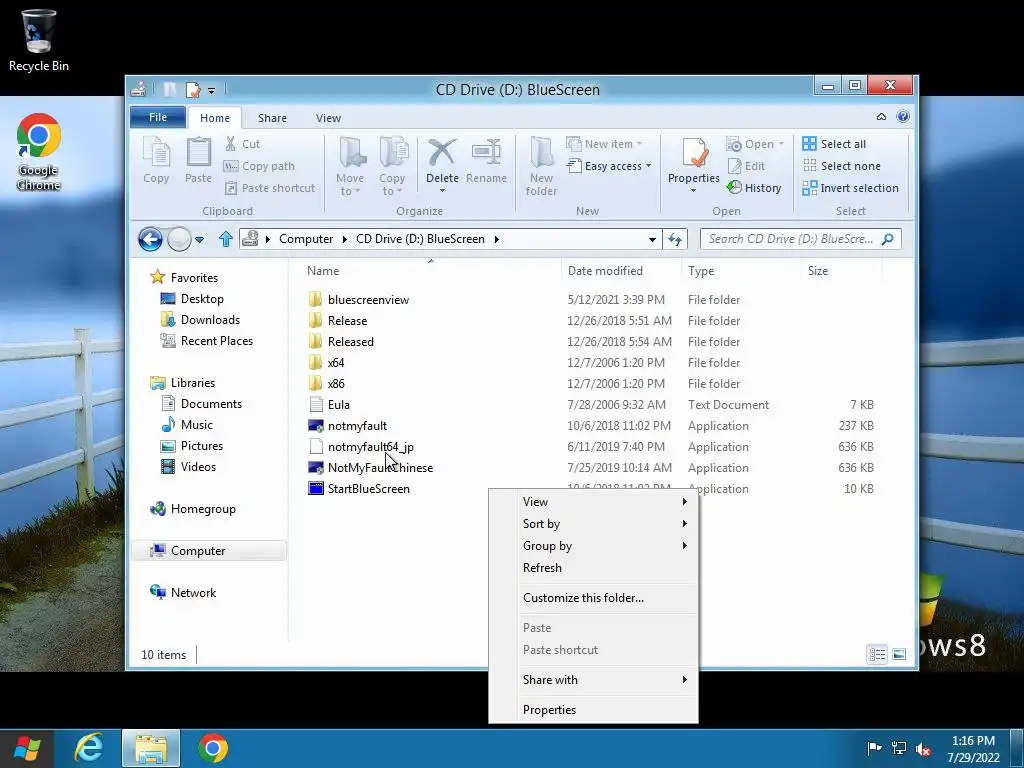1024x768 pixels.
Task: Click Select all in the ribbon
Action: (x=835, y=144)
